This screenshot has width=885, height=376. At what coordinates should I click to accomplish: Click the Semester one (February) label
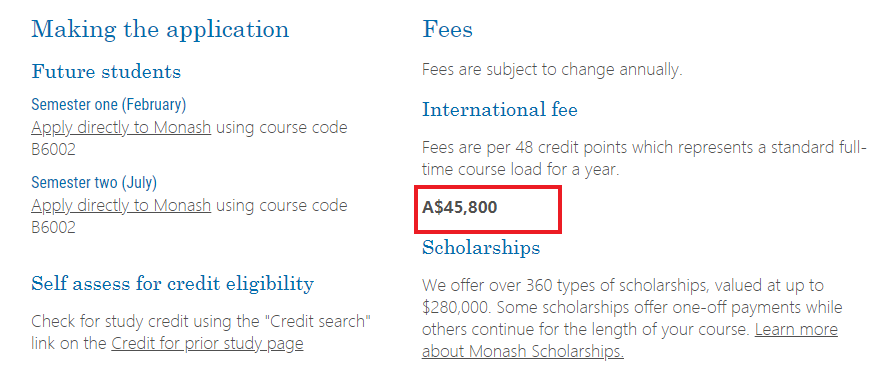point(108,104)
